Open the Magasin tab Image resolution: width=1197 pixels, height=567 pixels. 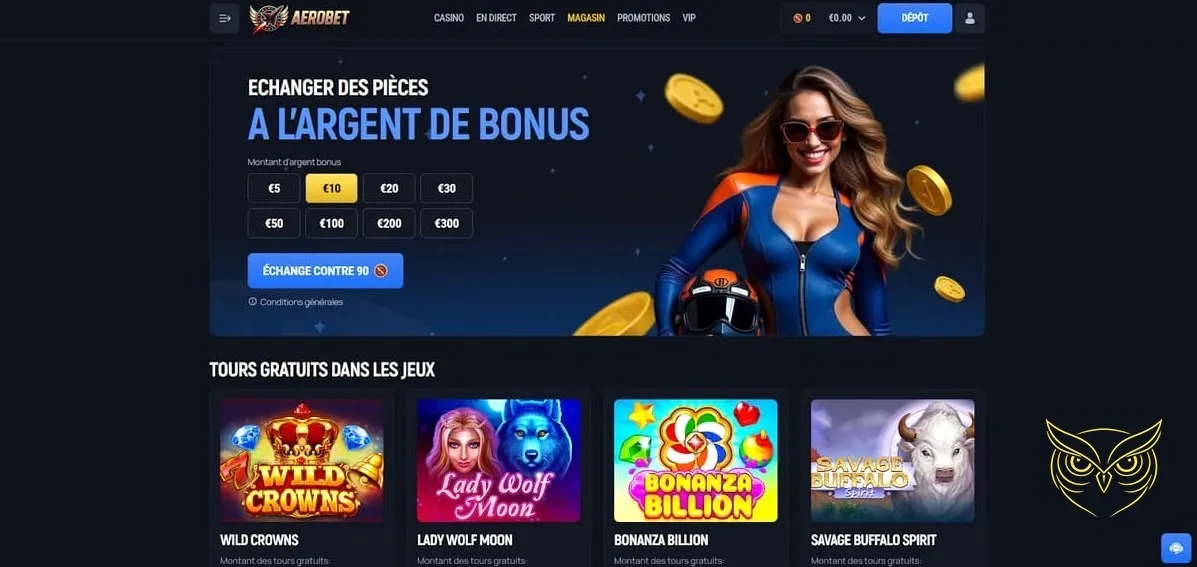(586, 18)
